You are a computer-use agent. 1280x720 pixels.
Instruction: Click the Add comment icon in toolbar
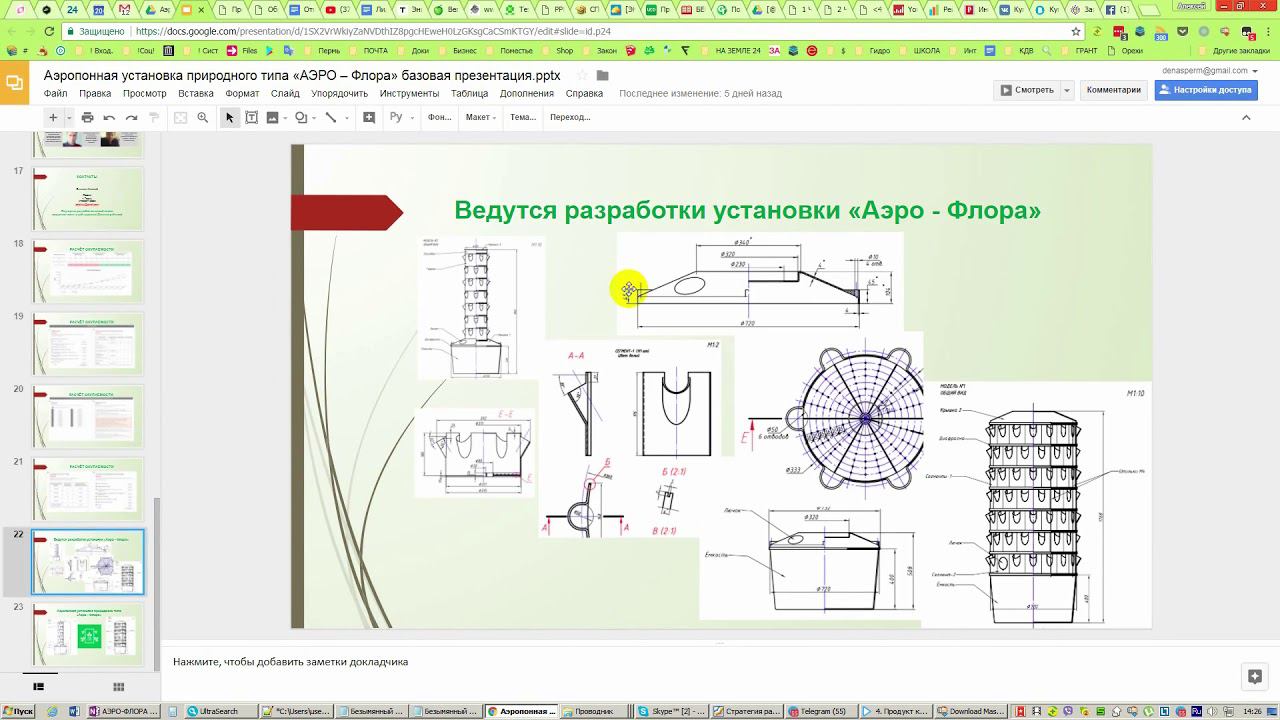pyautogui.click(x=369, y=118)
